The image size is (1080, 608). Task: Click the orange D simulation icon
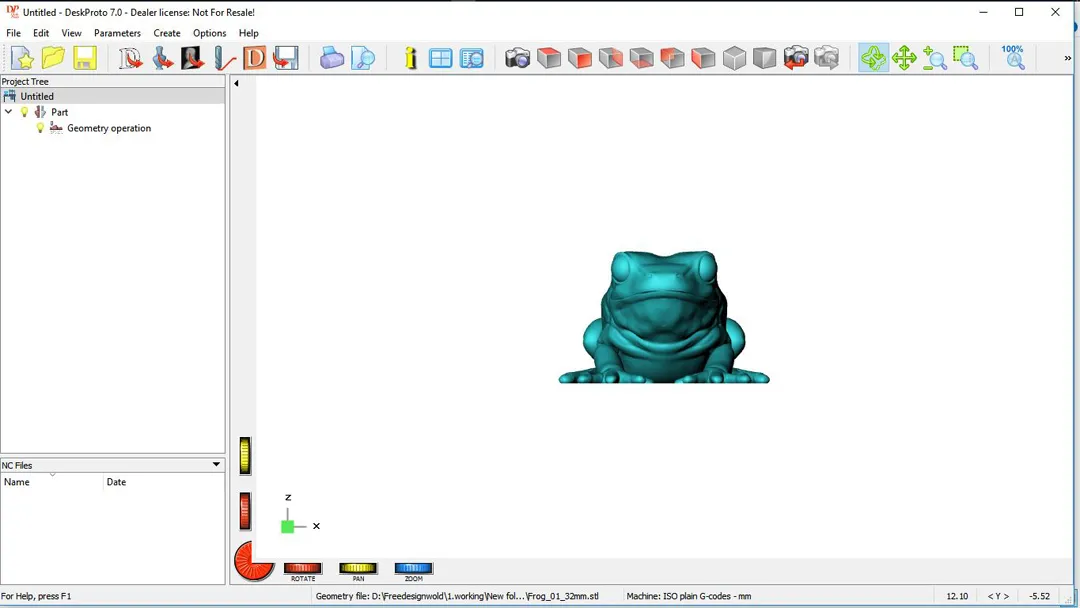pos(254,58)
